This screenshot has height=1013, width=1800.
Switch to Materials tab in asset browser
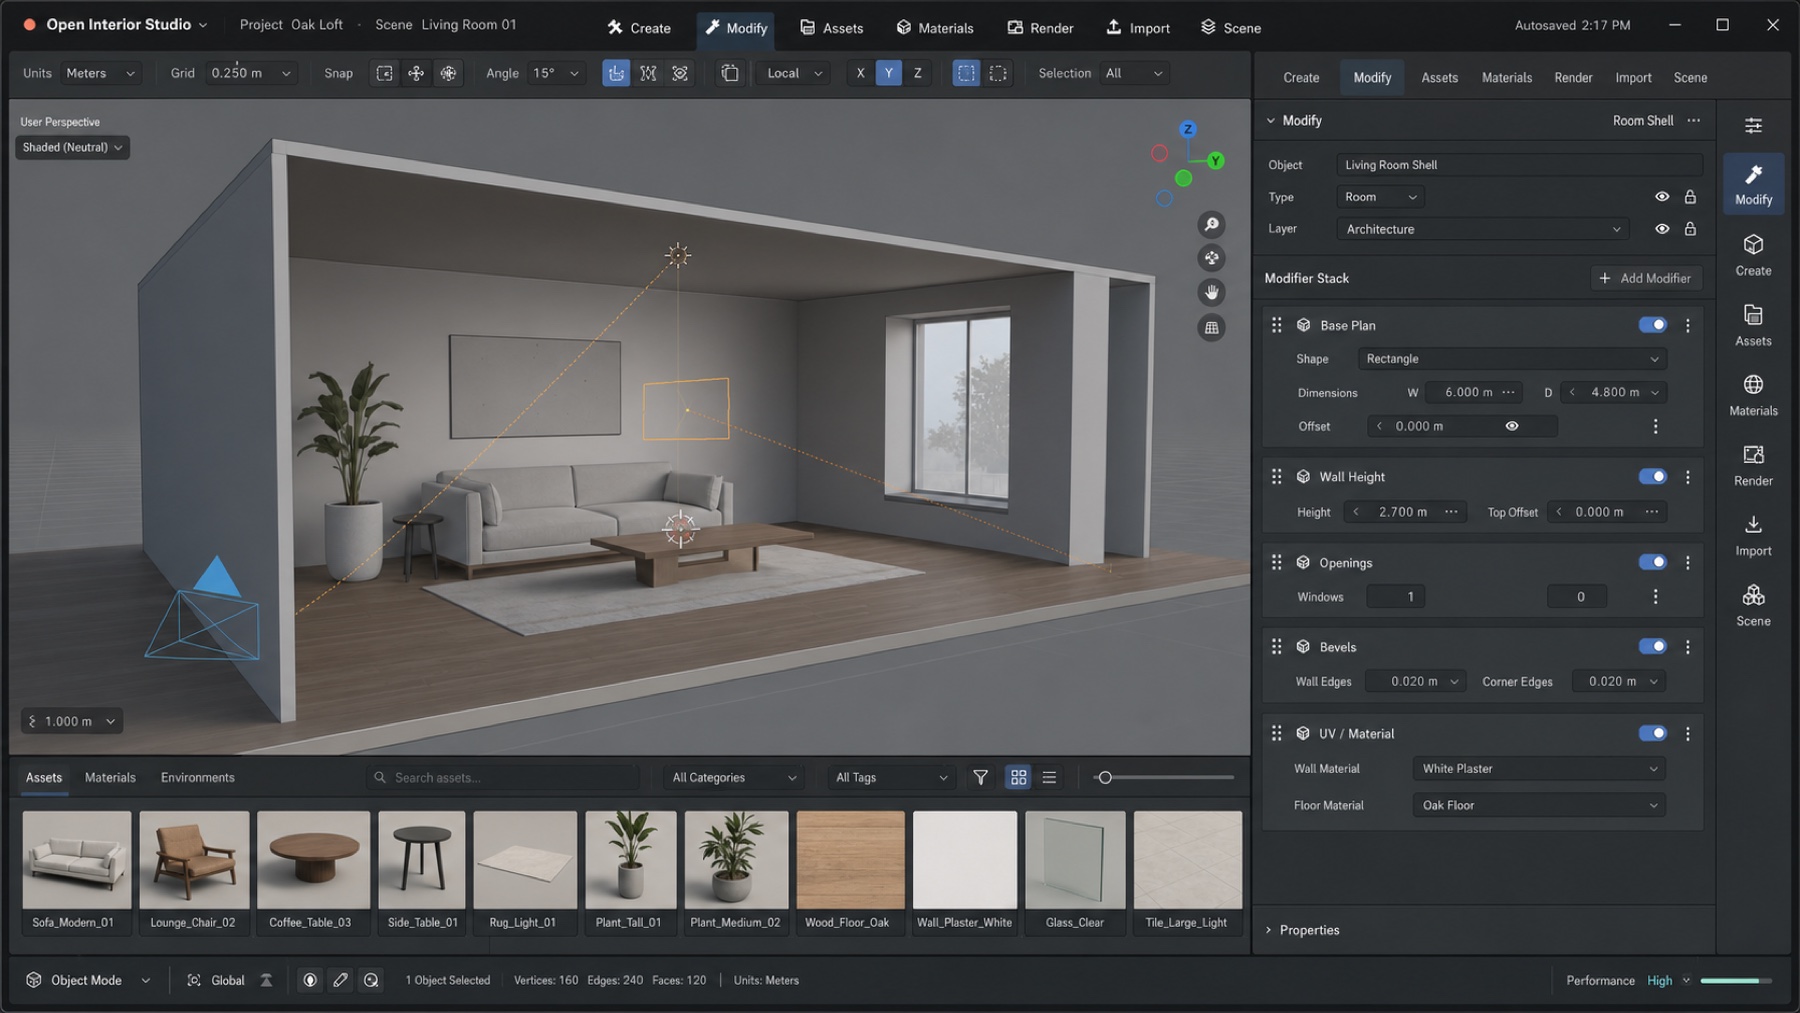point(110,777)
